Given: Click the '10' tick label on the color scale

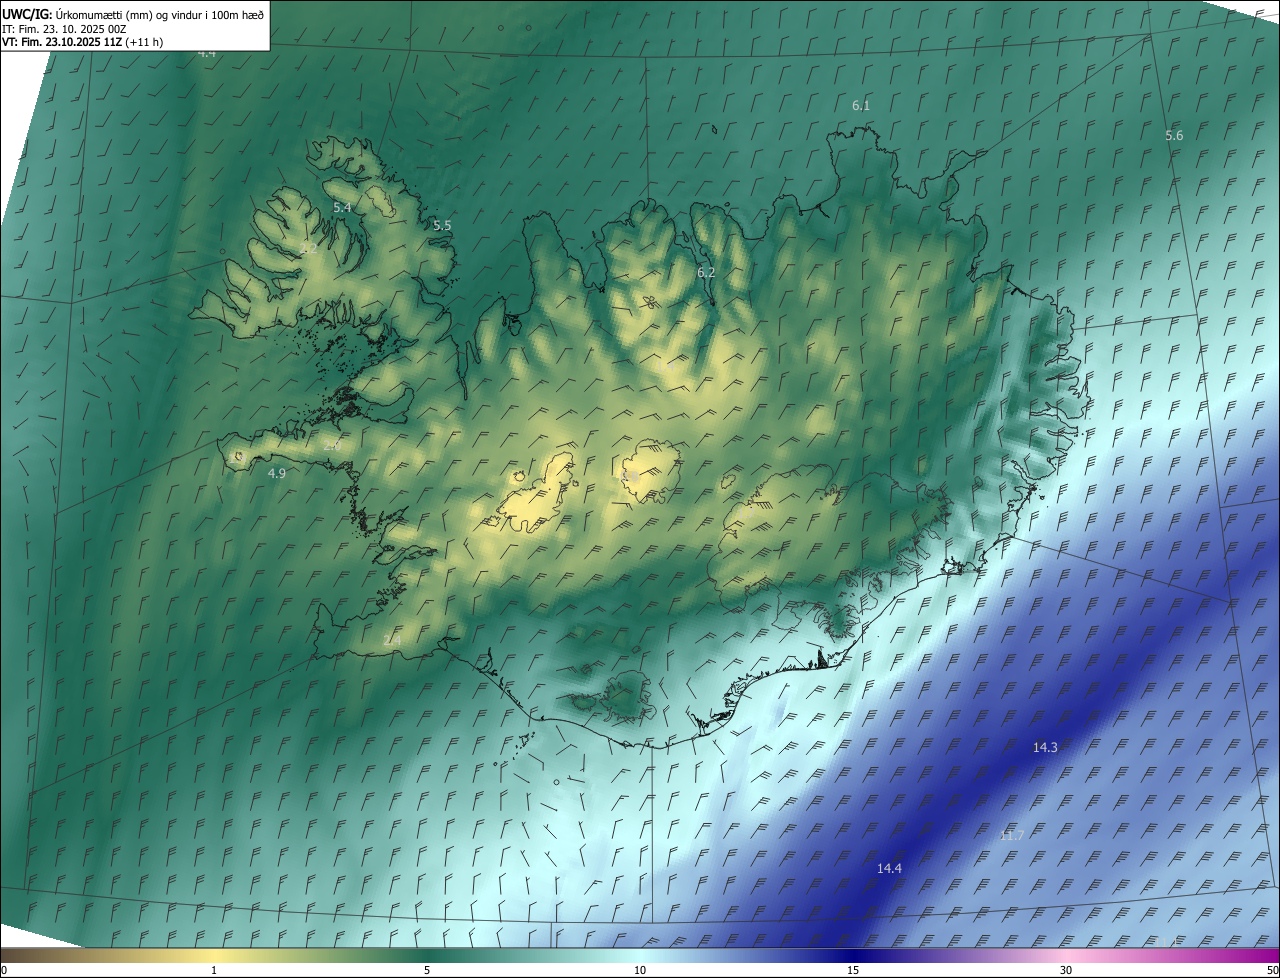Looking at the screenshot, I should tap(640, 970).
